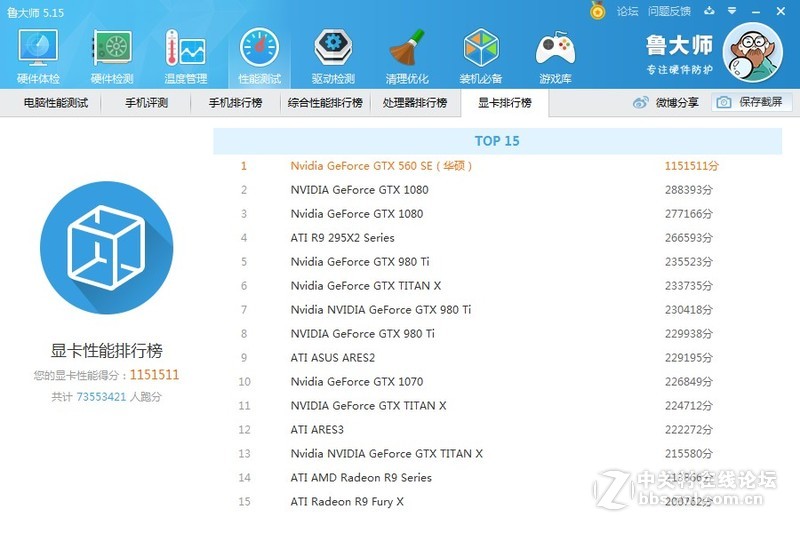Image resolution: width=800 pixels, height=533 pixels.
Task: Switch to the 电脑性能测试 tab
Action: [x=56, y=103]
